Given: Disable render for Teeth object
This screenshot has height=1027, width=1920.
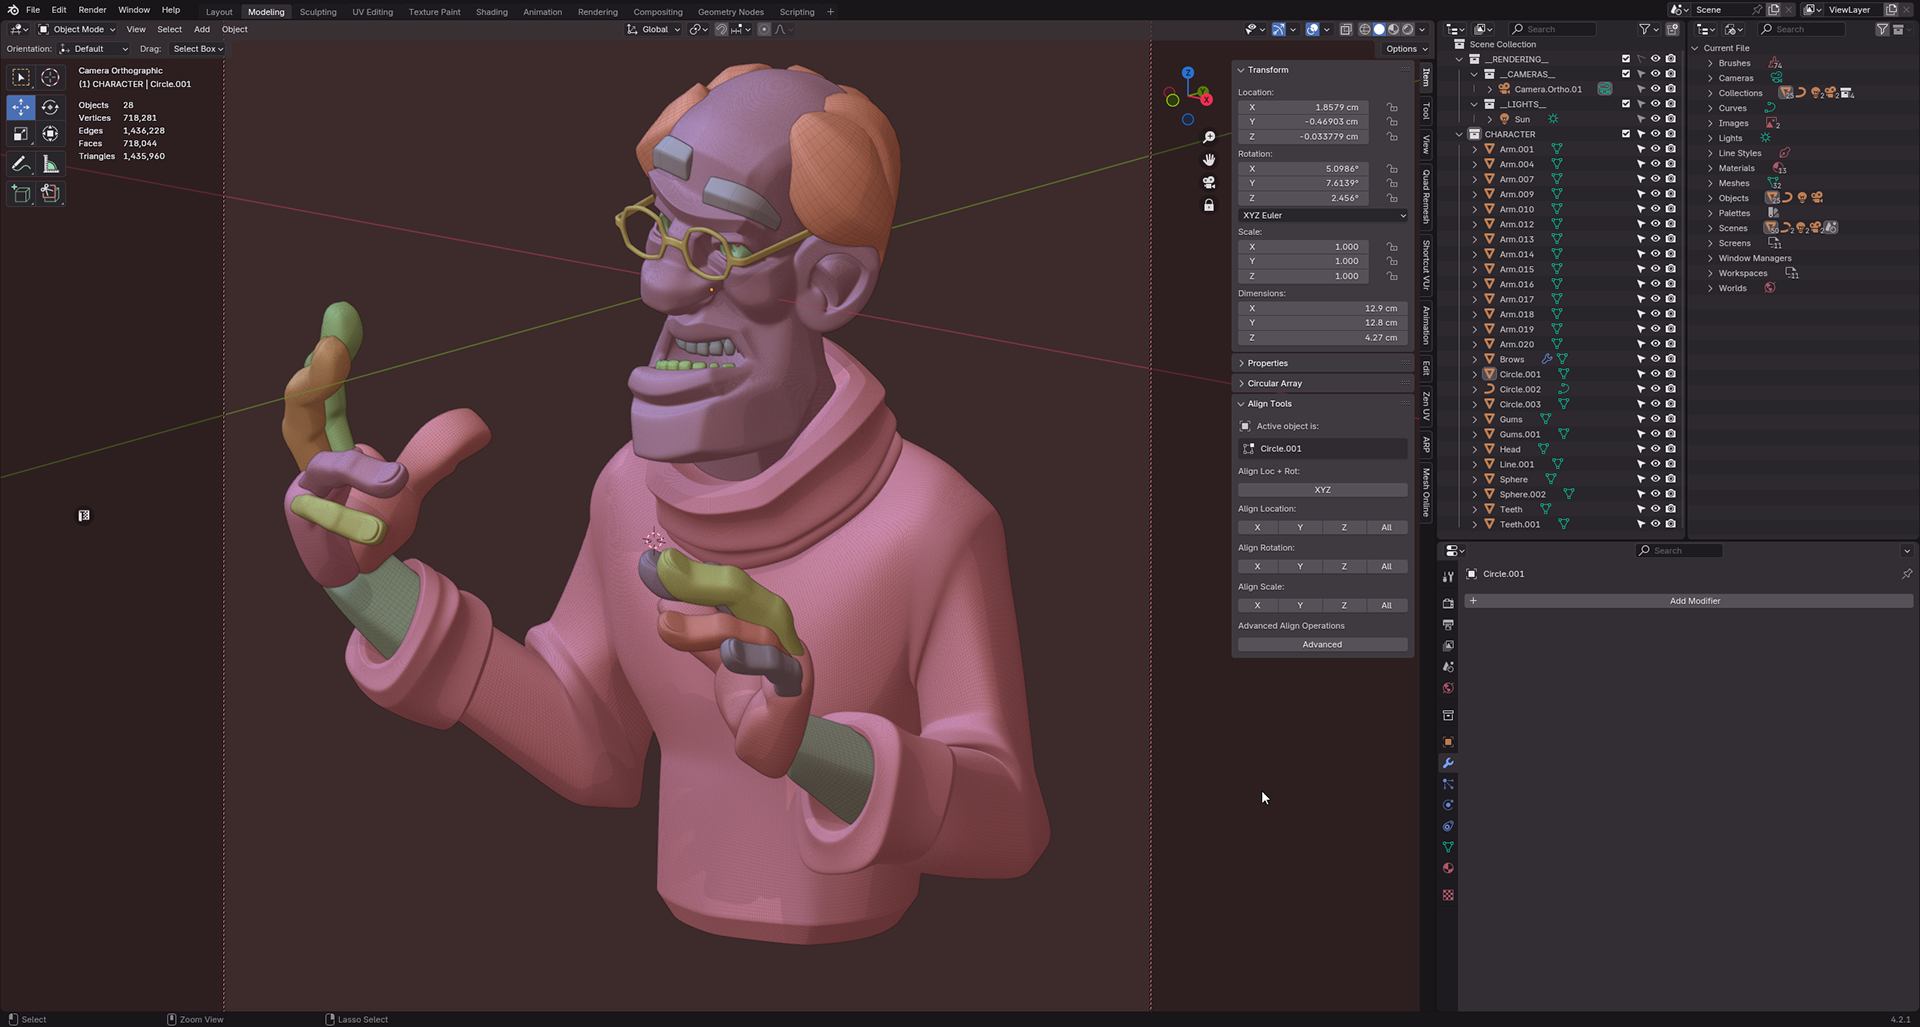Looking at the screenshot, I should click(x=1670, y=509).
